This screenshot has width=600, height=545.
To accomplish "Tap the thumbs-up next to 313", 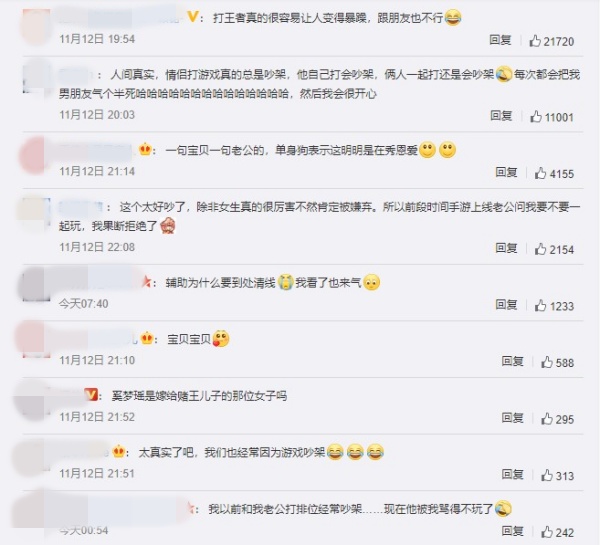I will pos(547,475).
